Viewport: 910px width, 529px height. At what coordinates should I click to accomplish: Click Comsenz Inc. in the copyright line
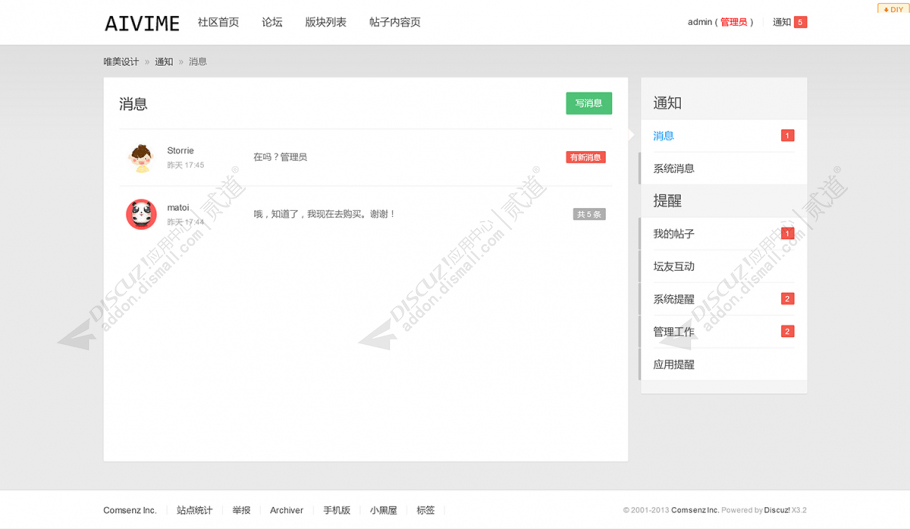[x=695, y=510]
